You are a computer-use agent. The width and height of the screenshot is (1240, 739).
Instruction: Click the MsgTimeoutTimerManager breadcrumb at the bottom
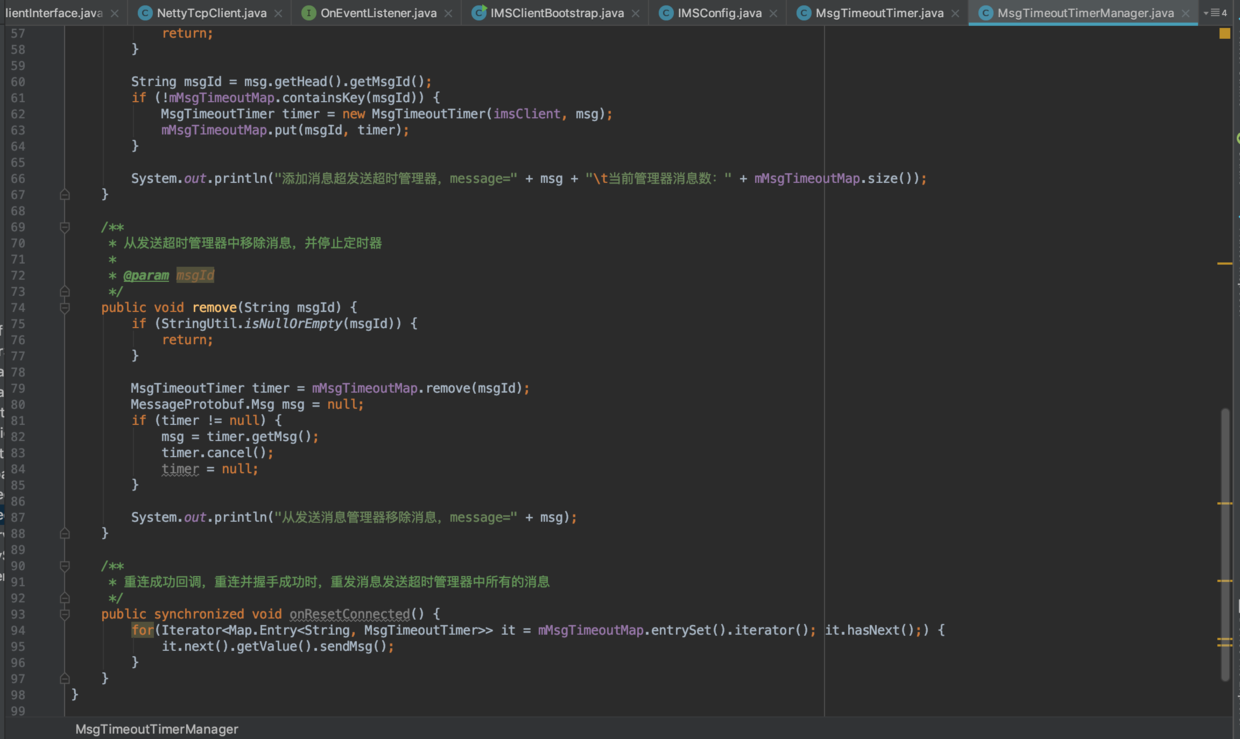[x=156, y=728]
